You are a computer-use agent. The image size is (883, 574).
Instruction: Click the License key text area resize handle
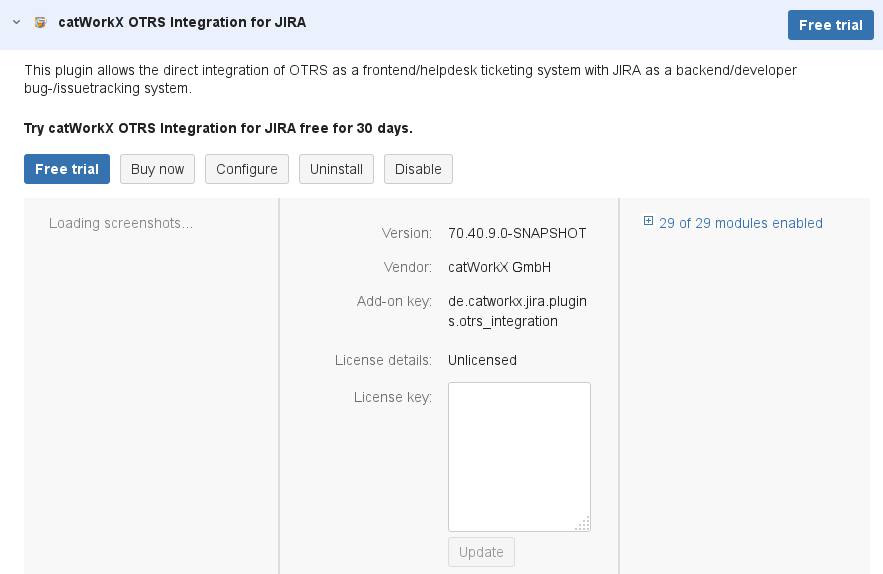coord(584,524)
